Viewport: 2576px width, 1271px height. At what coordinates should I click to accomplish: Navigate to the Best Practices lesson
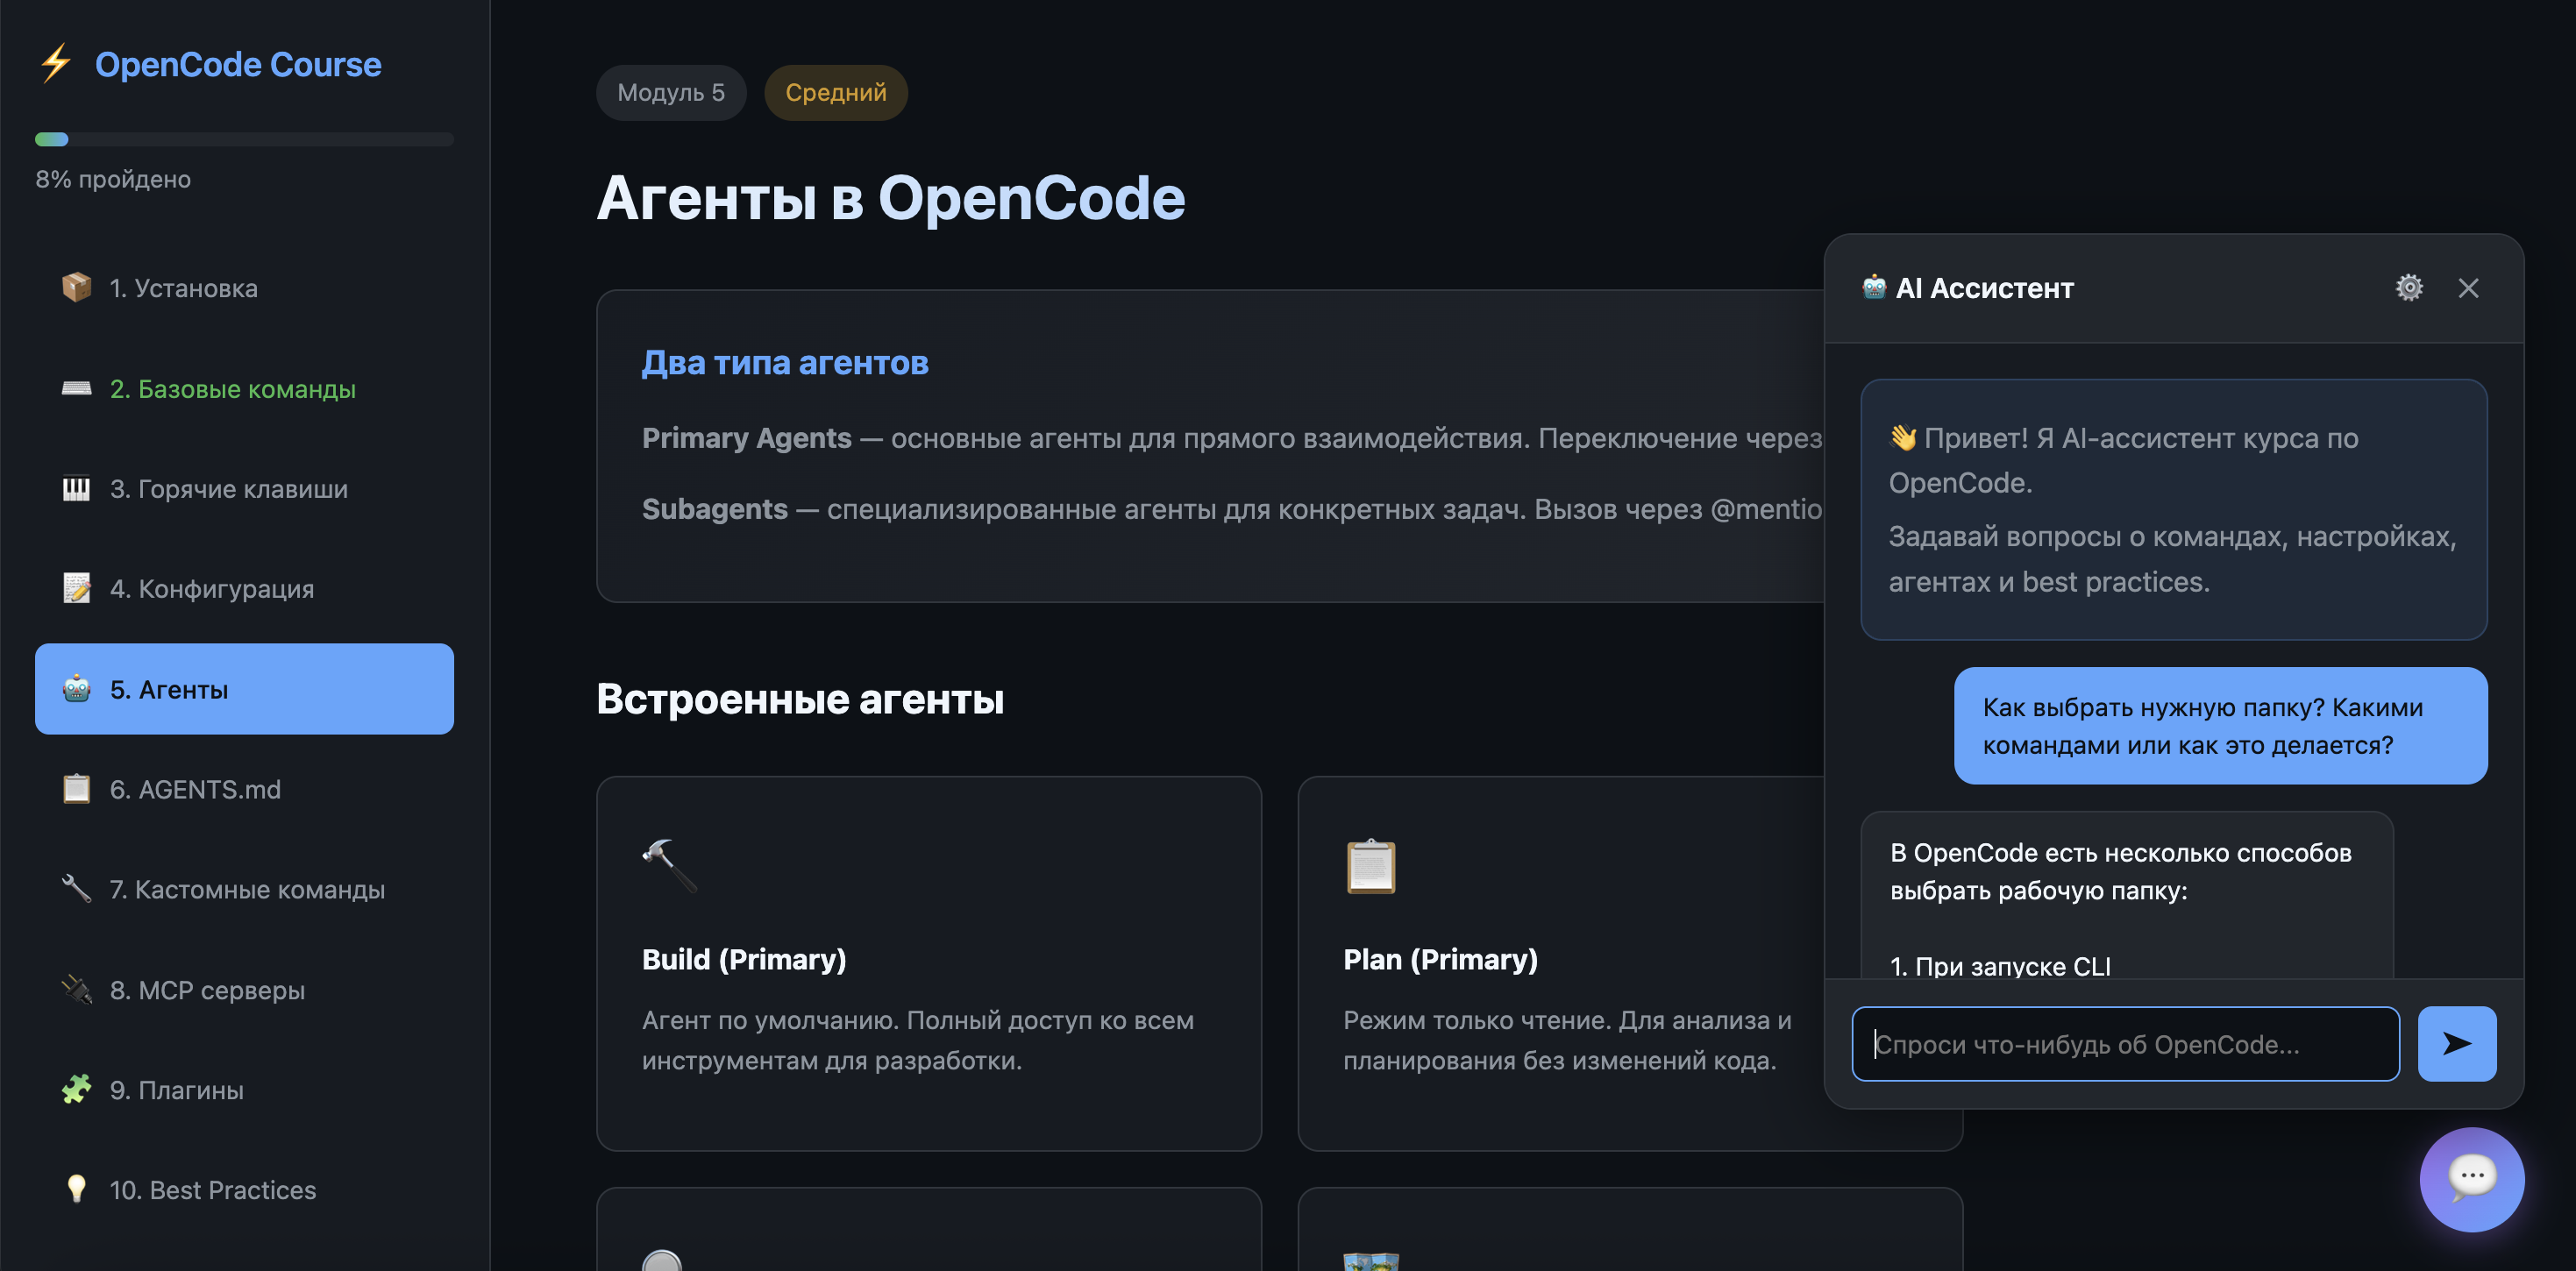click(x=213, y=1190)
